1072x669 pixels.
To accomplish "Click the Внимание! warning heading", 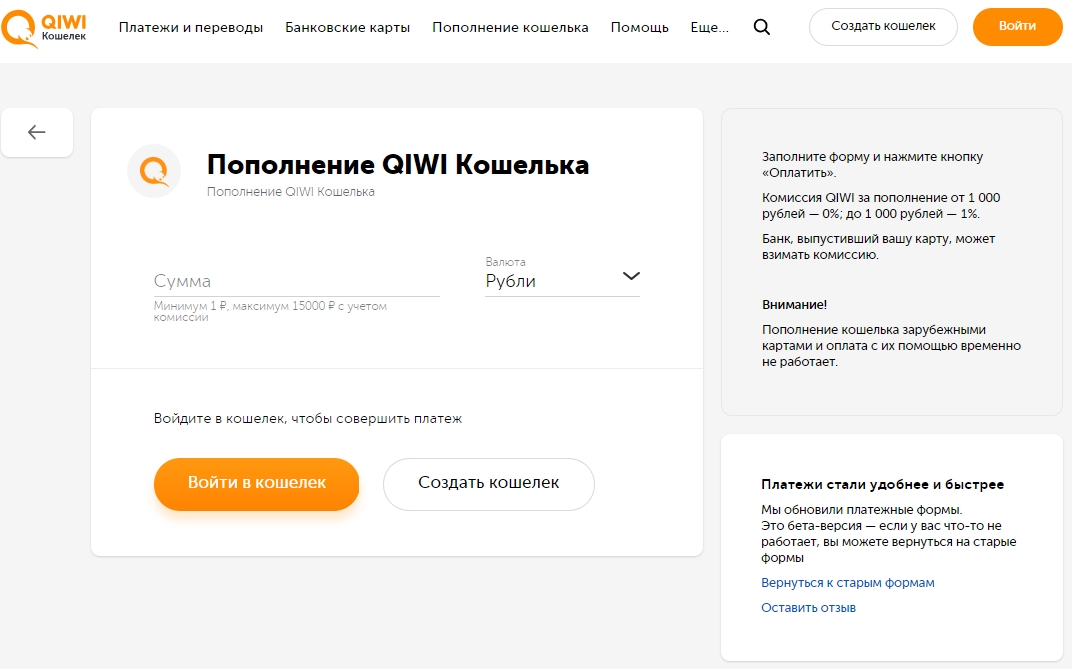I will 794,305.
